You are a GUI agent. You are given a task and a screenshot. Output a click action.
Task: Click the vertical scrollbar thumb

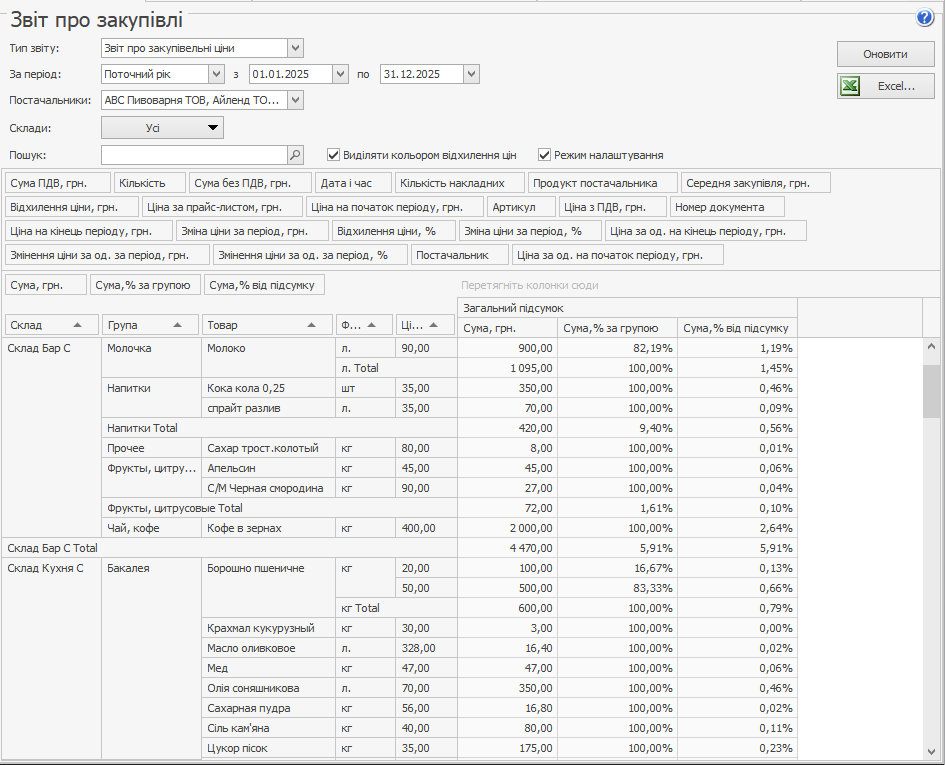coord(931,390)
